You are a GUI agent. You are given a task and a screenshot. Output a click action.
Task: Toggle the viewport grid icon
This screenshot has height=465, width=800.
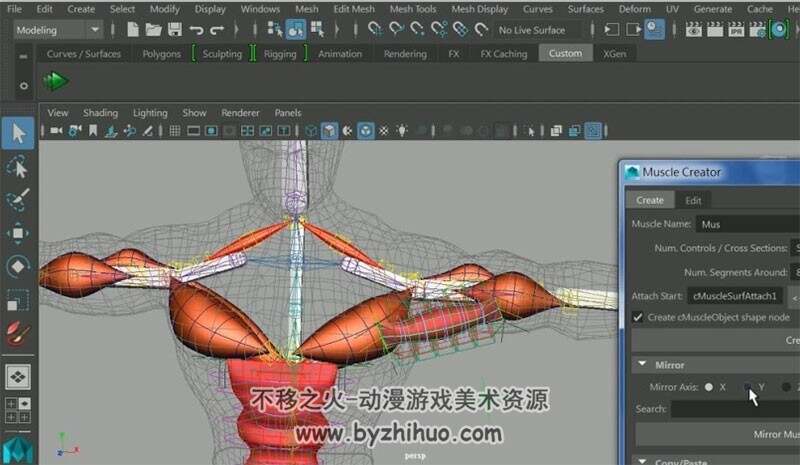click(x=174, y=131)
